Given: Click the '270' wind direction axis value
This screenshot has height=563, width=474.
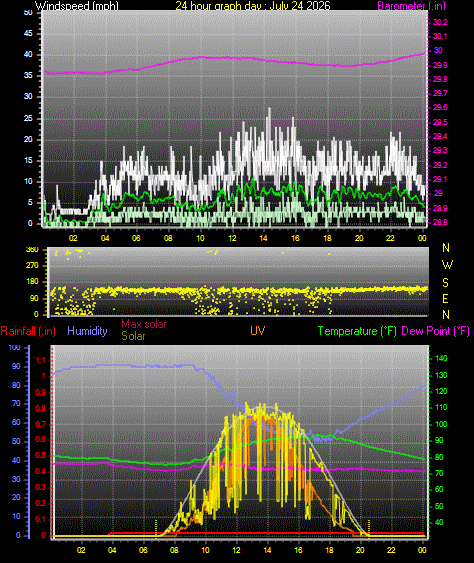Looking at the screenshot, I should tap(32, 265).
